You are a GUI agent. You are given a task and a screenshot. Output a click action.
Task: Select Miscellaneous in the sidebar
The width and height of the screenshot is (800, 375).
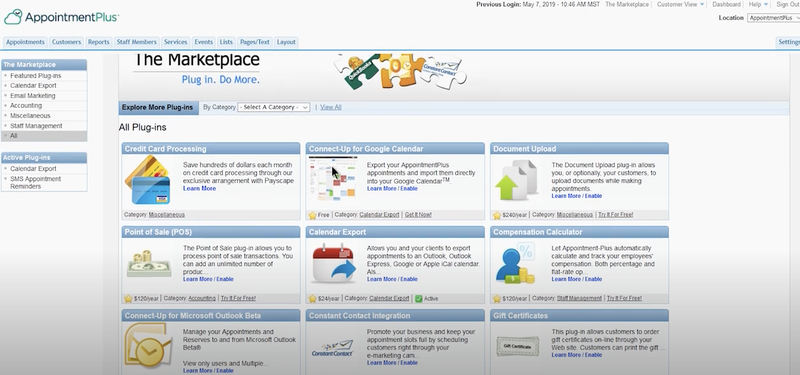point(30,116)
